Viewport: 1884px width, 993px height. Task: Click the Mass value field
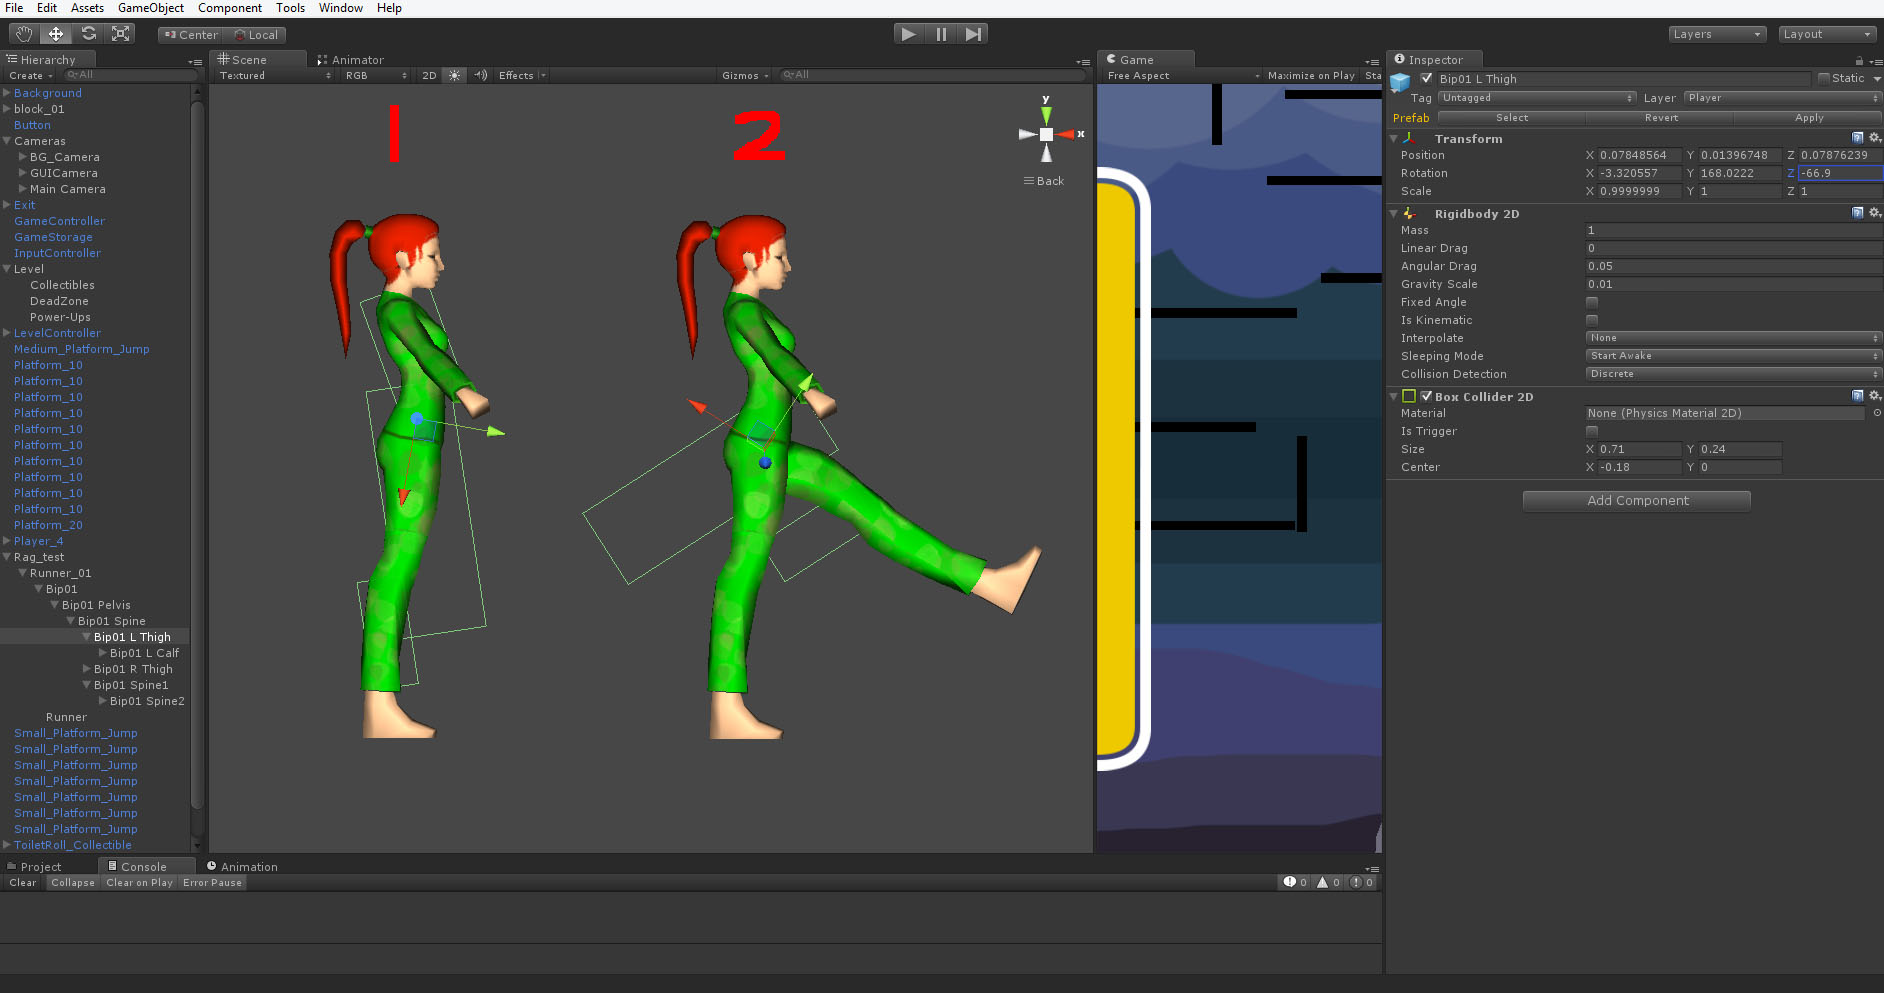point(1733,230)
